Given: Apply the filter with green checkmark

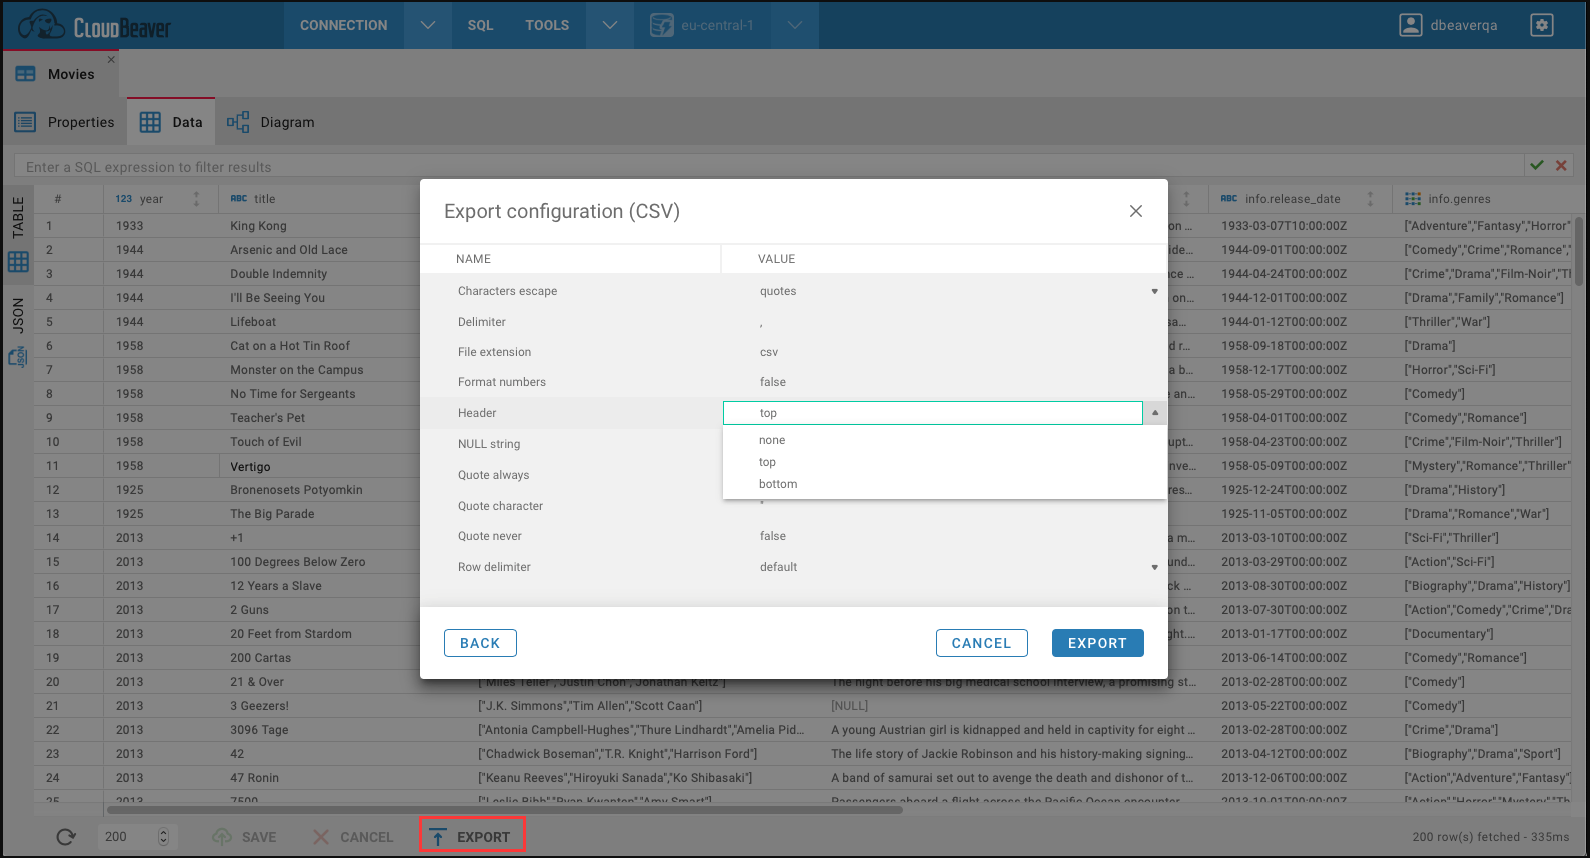Looking at the screenshot, I should coord(1537,166).
